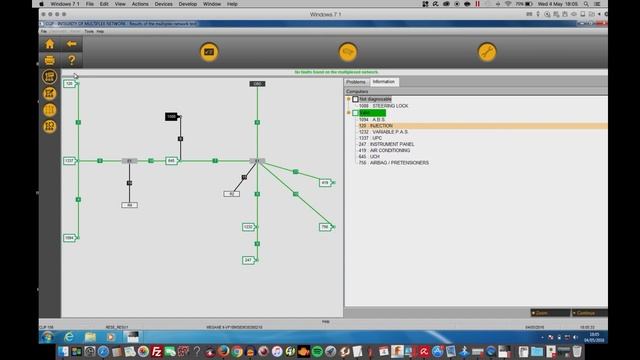
Task: Select 419 AIR CONDITIONING row
Action: point(384,151)
